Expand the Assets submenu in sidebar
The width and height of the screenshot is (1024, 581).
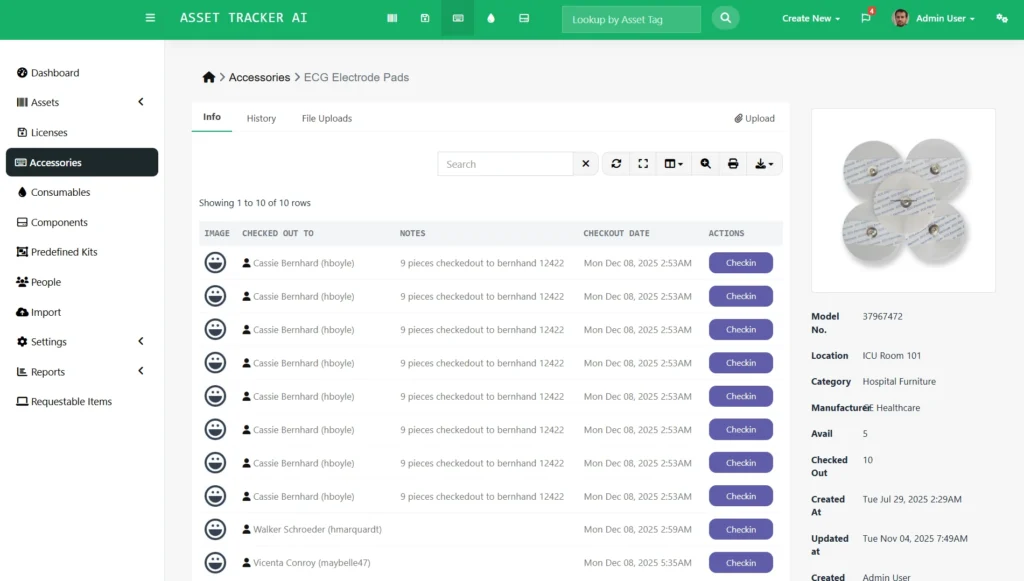click(141, 102)
